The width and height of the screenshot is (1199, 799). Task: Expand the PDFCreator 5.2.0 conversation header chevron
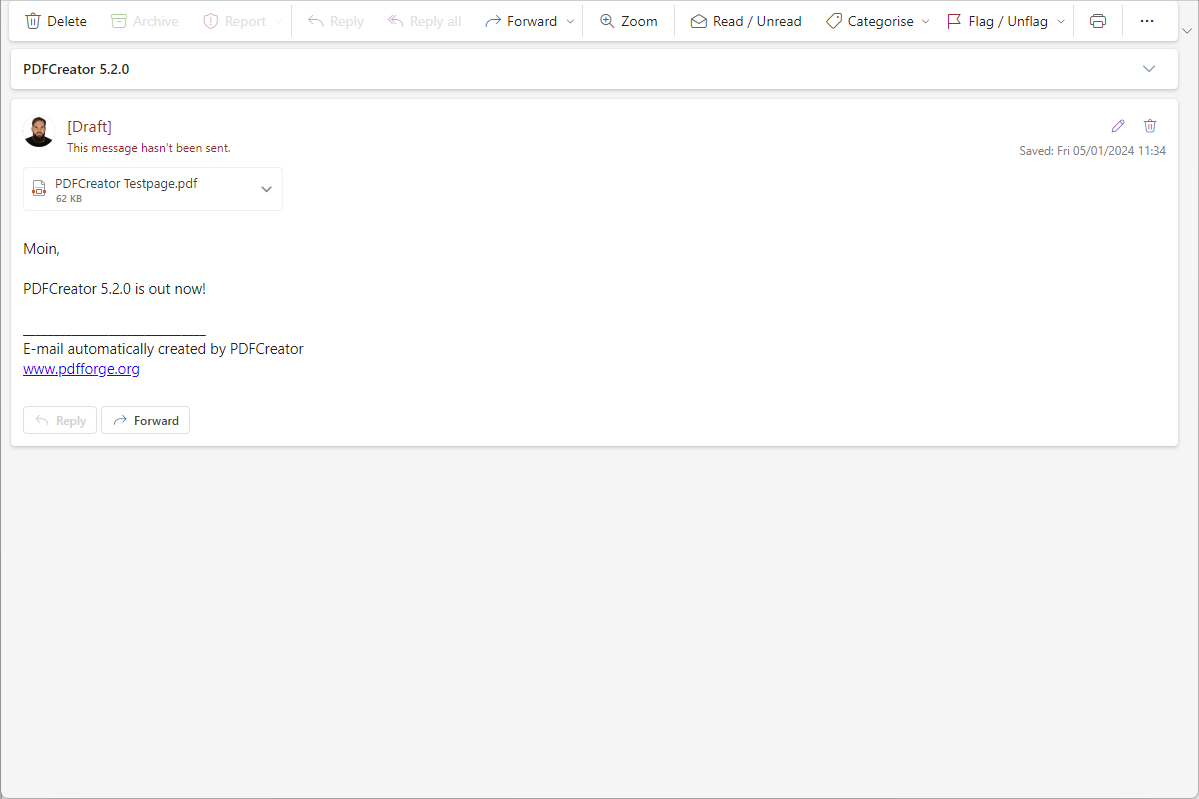(1149, 69)
